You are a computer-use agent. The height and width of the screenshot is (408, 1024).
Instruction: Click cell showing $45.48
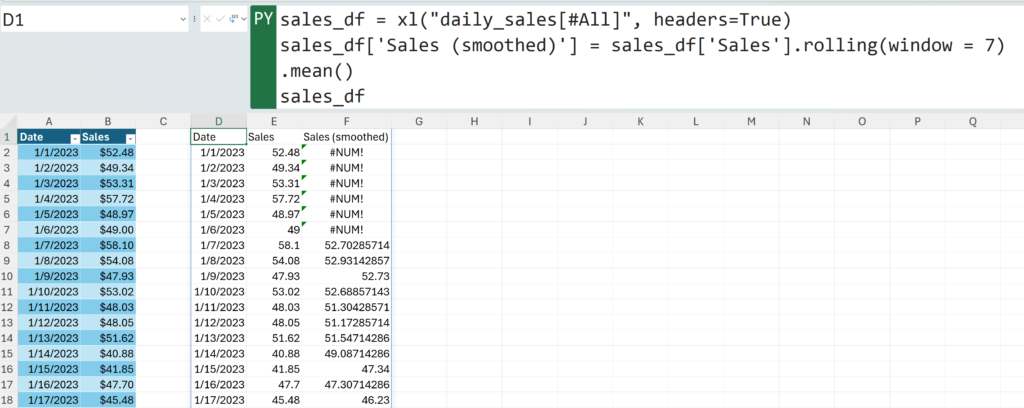108,400
